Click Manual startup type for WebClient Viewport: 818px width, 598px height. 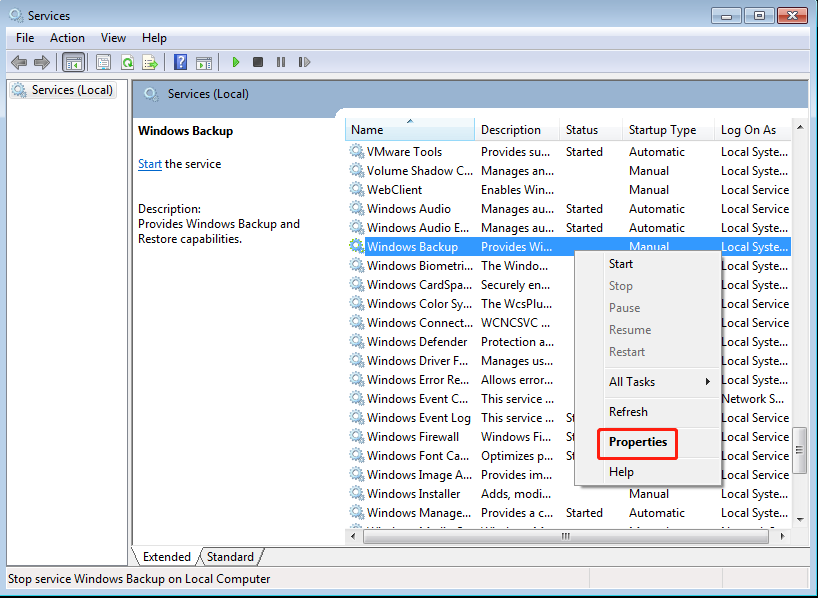click(x=648, y=189)
